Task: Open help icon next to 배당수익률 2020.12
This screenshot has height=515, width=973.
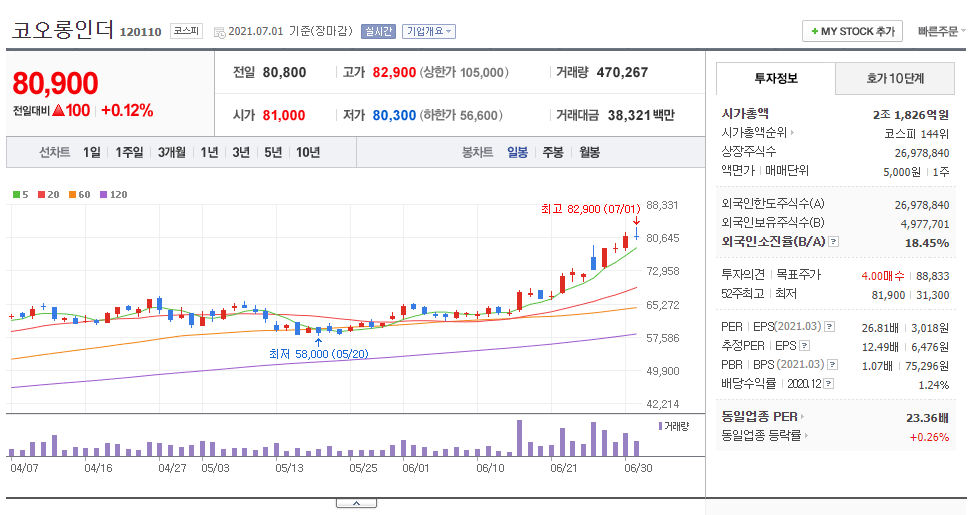Action: click(828, 383)
